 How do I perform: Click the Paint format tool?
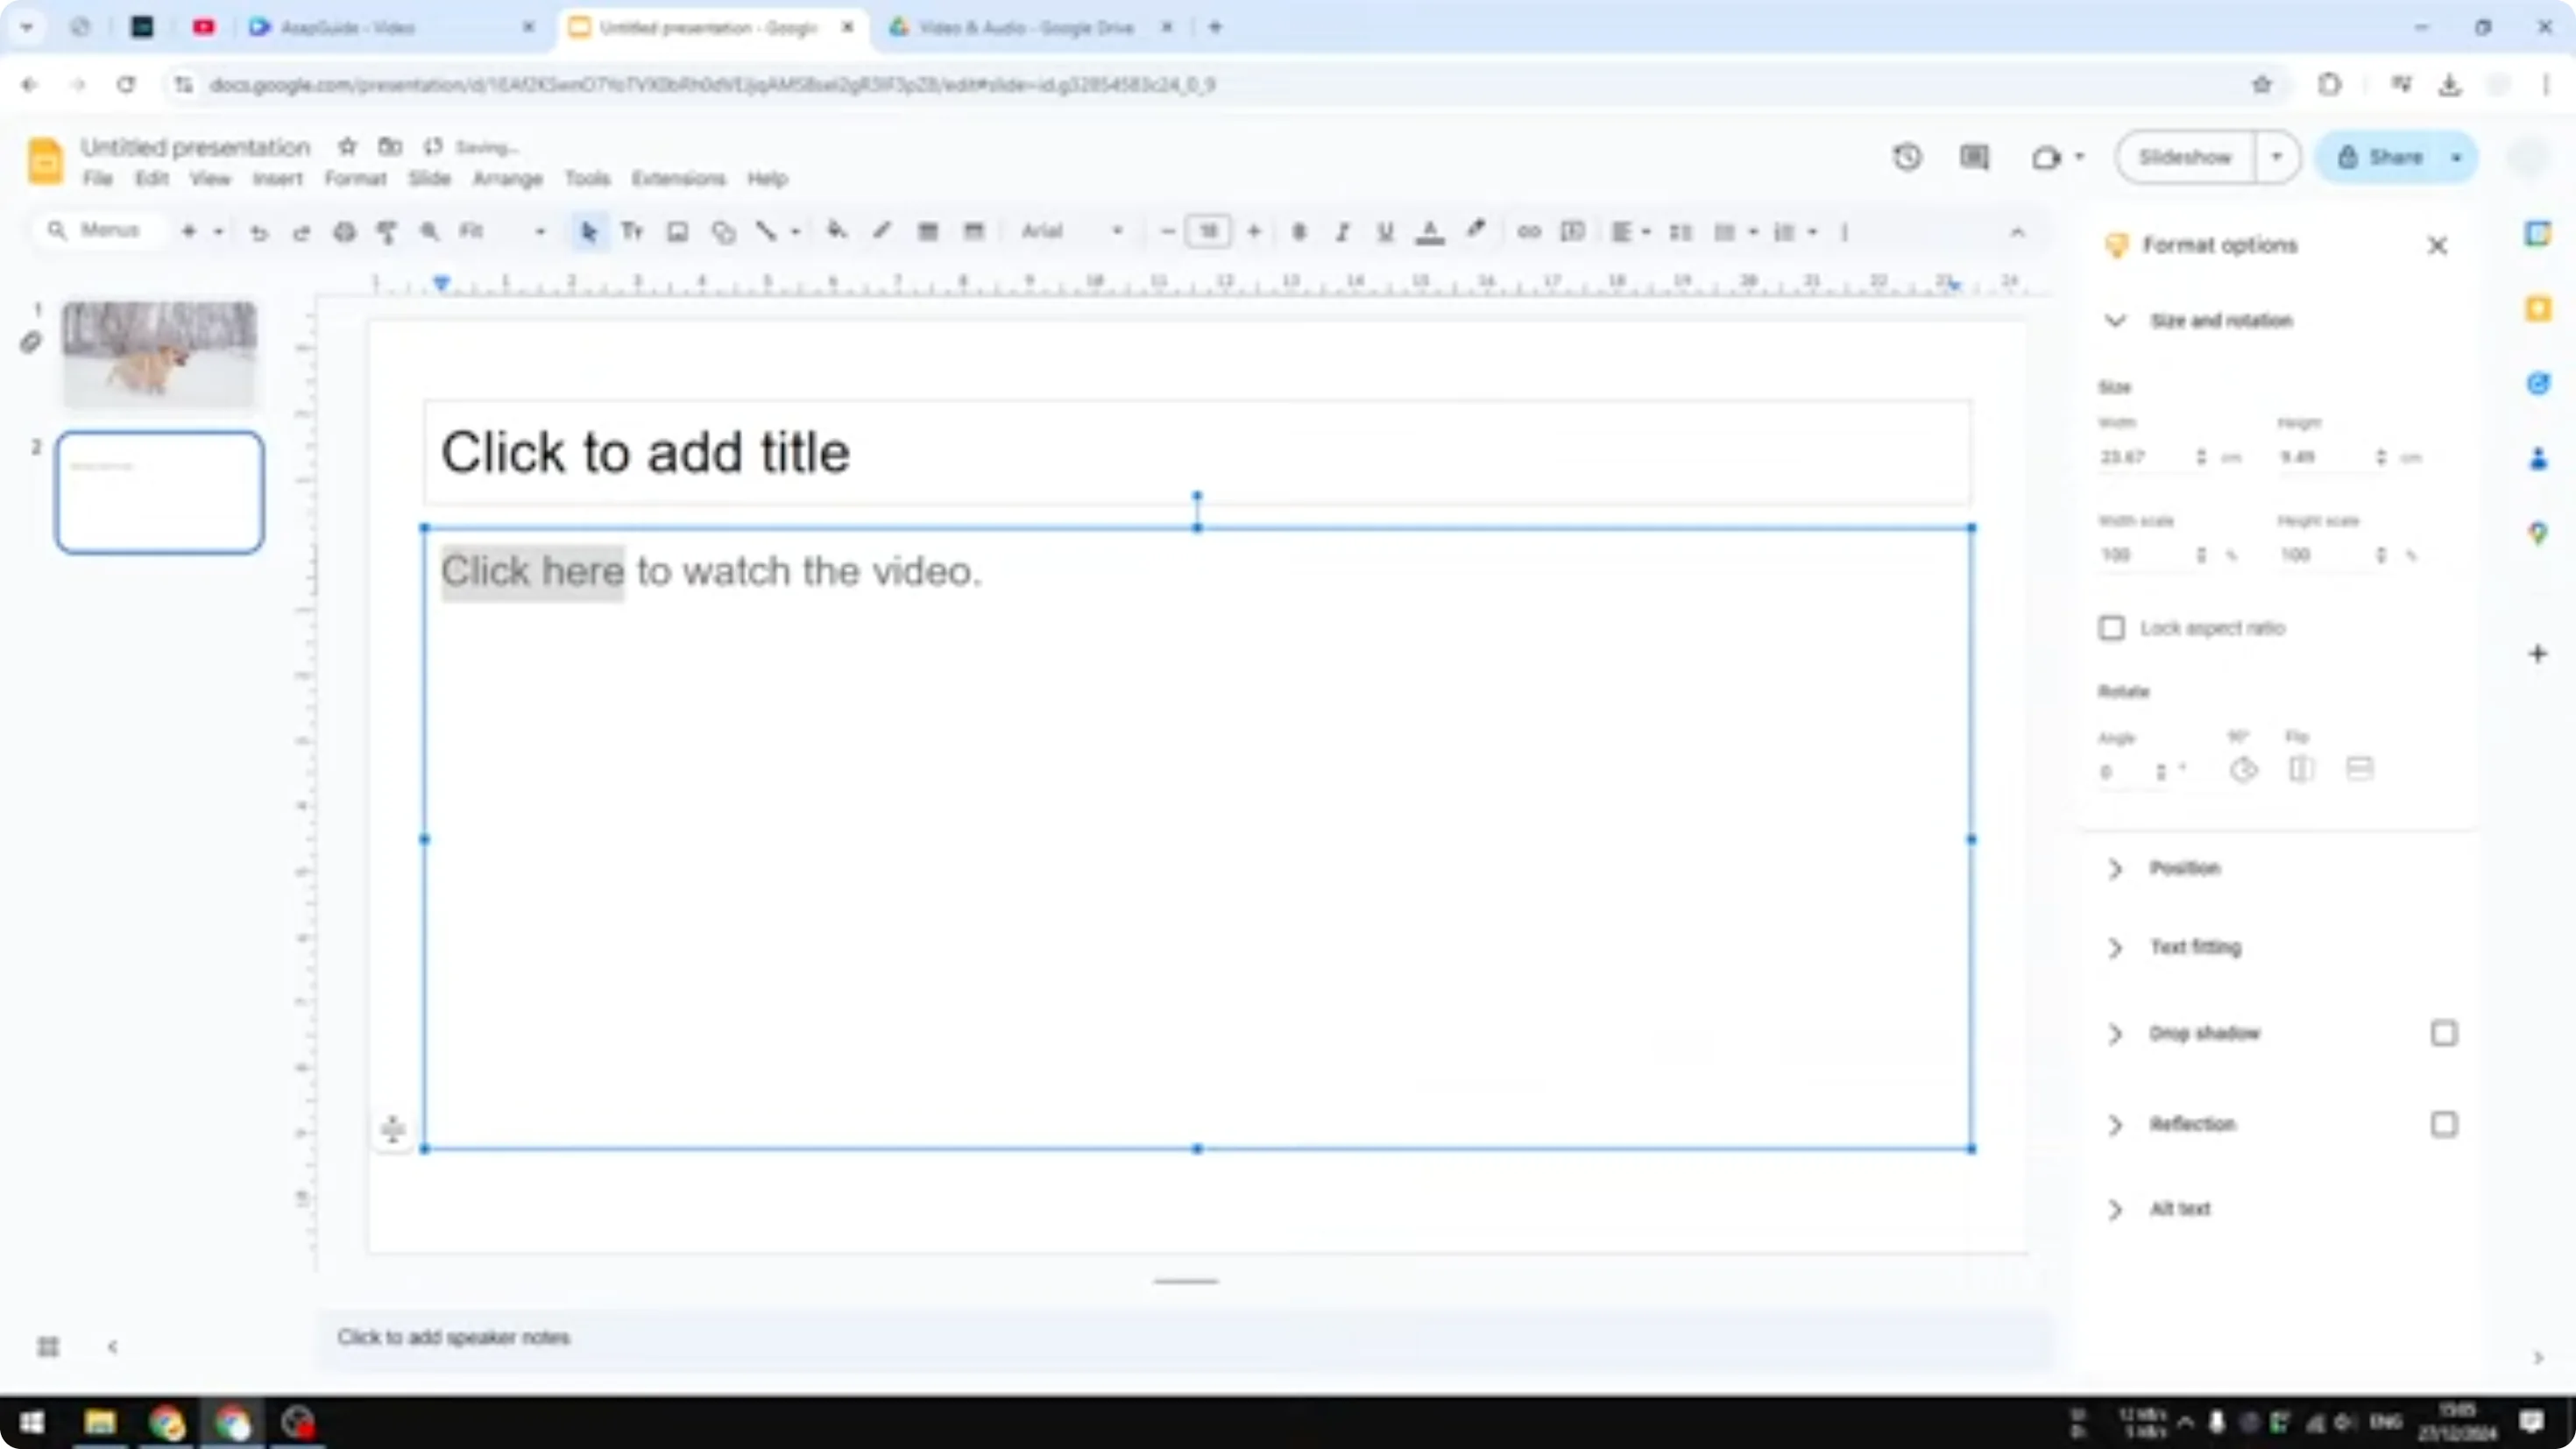(388, 231)
